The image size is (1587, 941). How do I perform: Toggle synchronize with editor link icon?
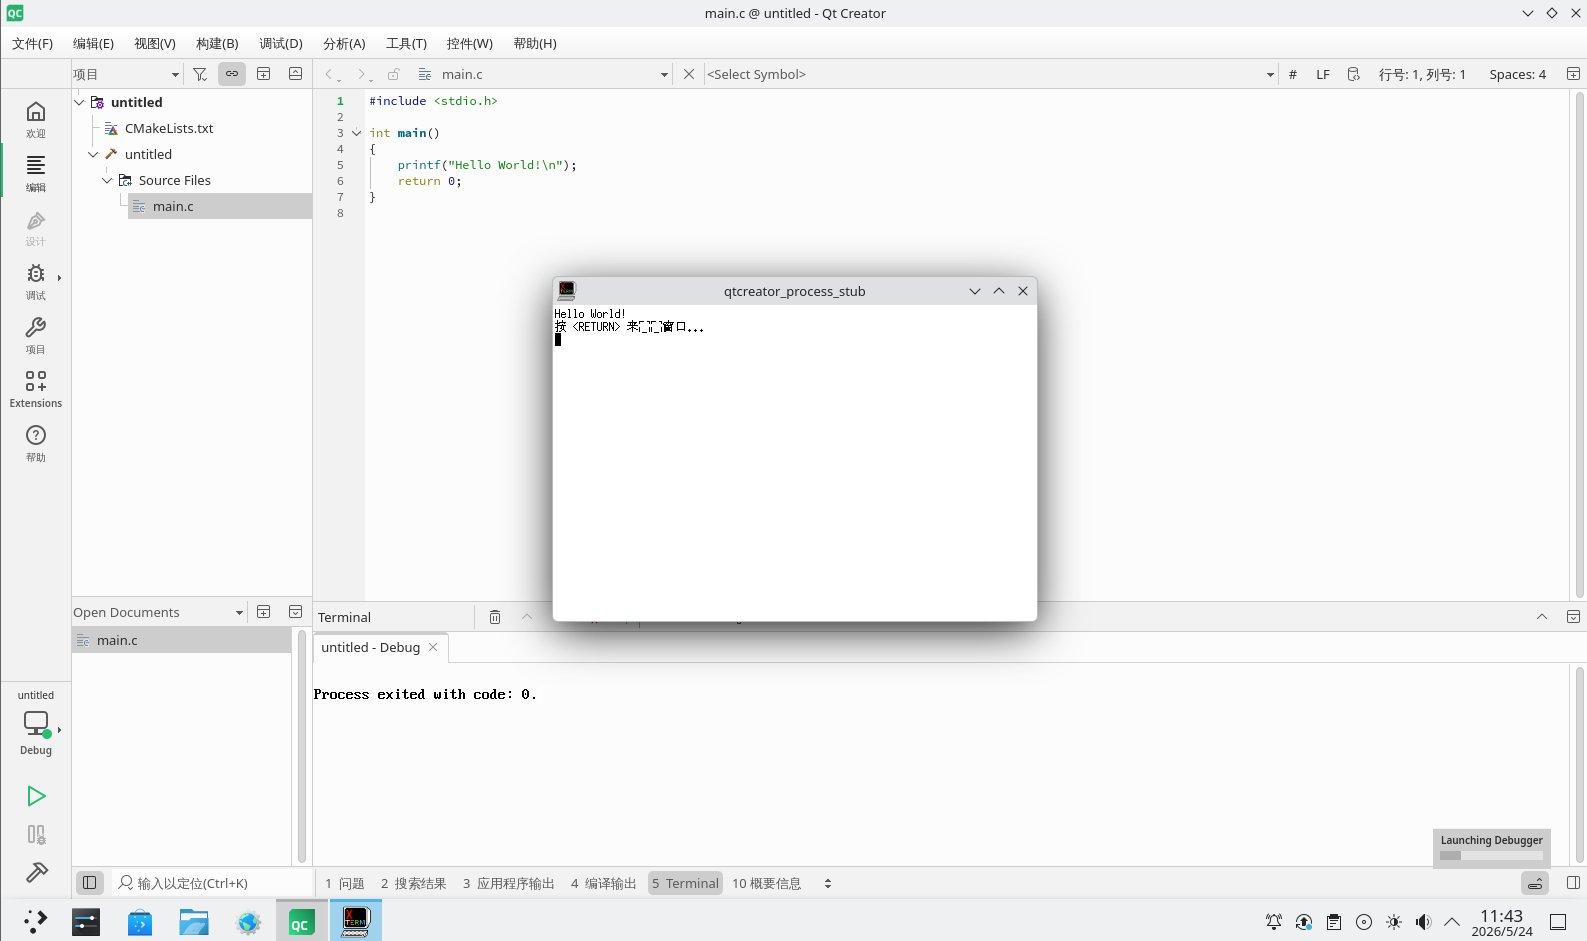point(232,74)
